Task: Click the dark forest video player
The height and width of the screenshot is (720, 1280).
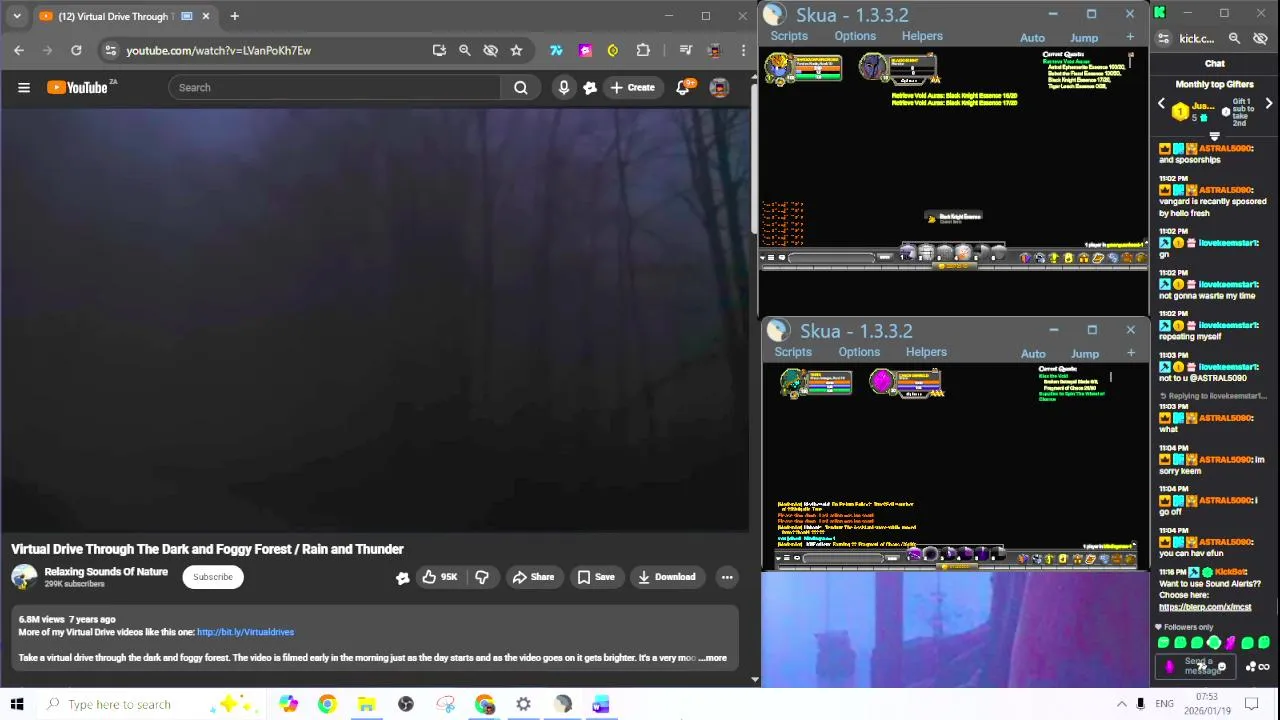Action: [x=375, y=320]
